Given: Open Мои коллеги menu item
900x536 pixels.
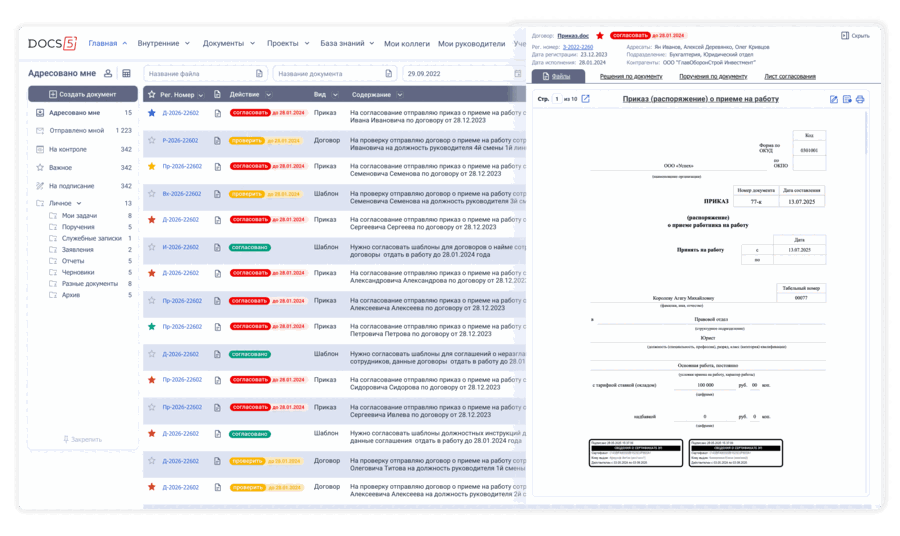Looking at the screenshot, I should point(406,44).
